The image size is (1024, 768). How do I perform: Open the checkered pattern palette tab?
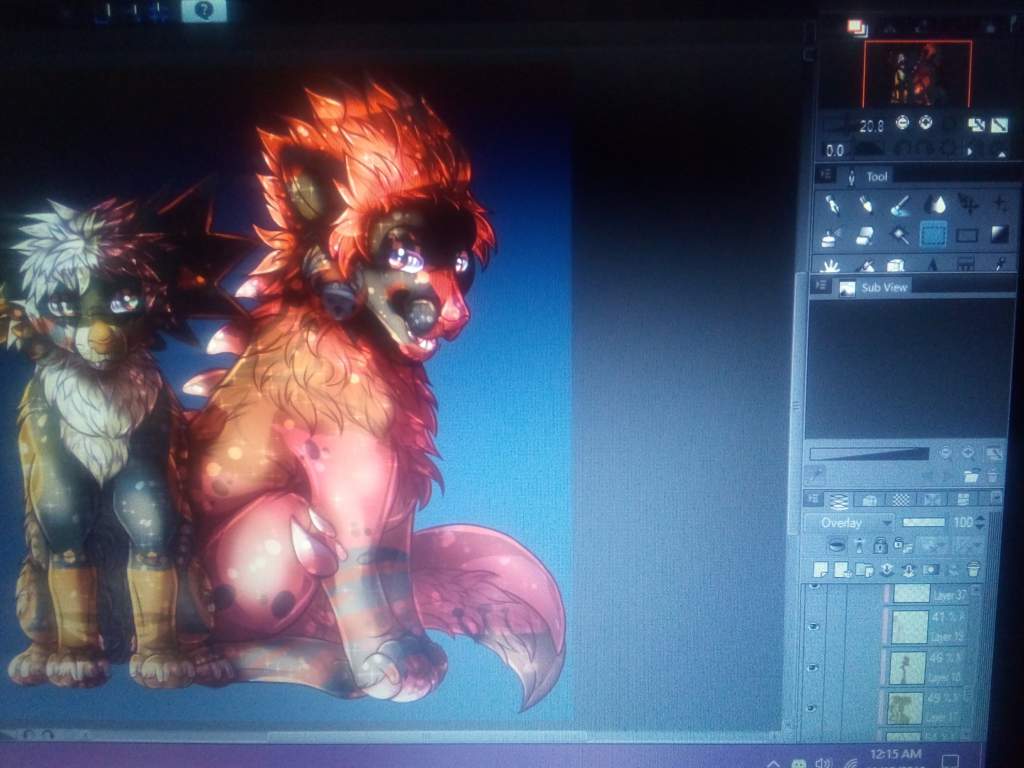[901, 500]
